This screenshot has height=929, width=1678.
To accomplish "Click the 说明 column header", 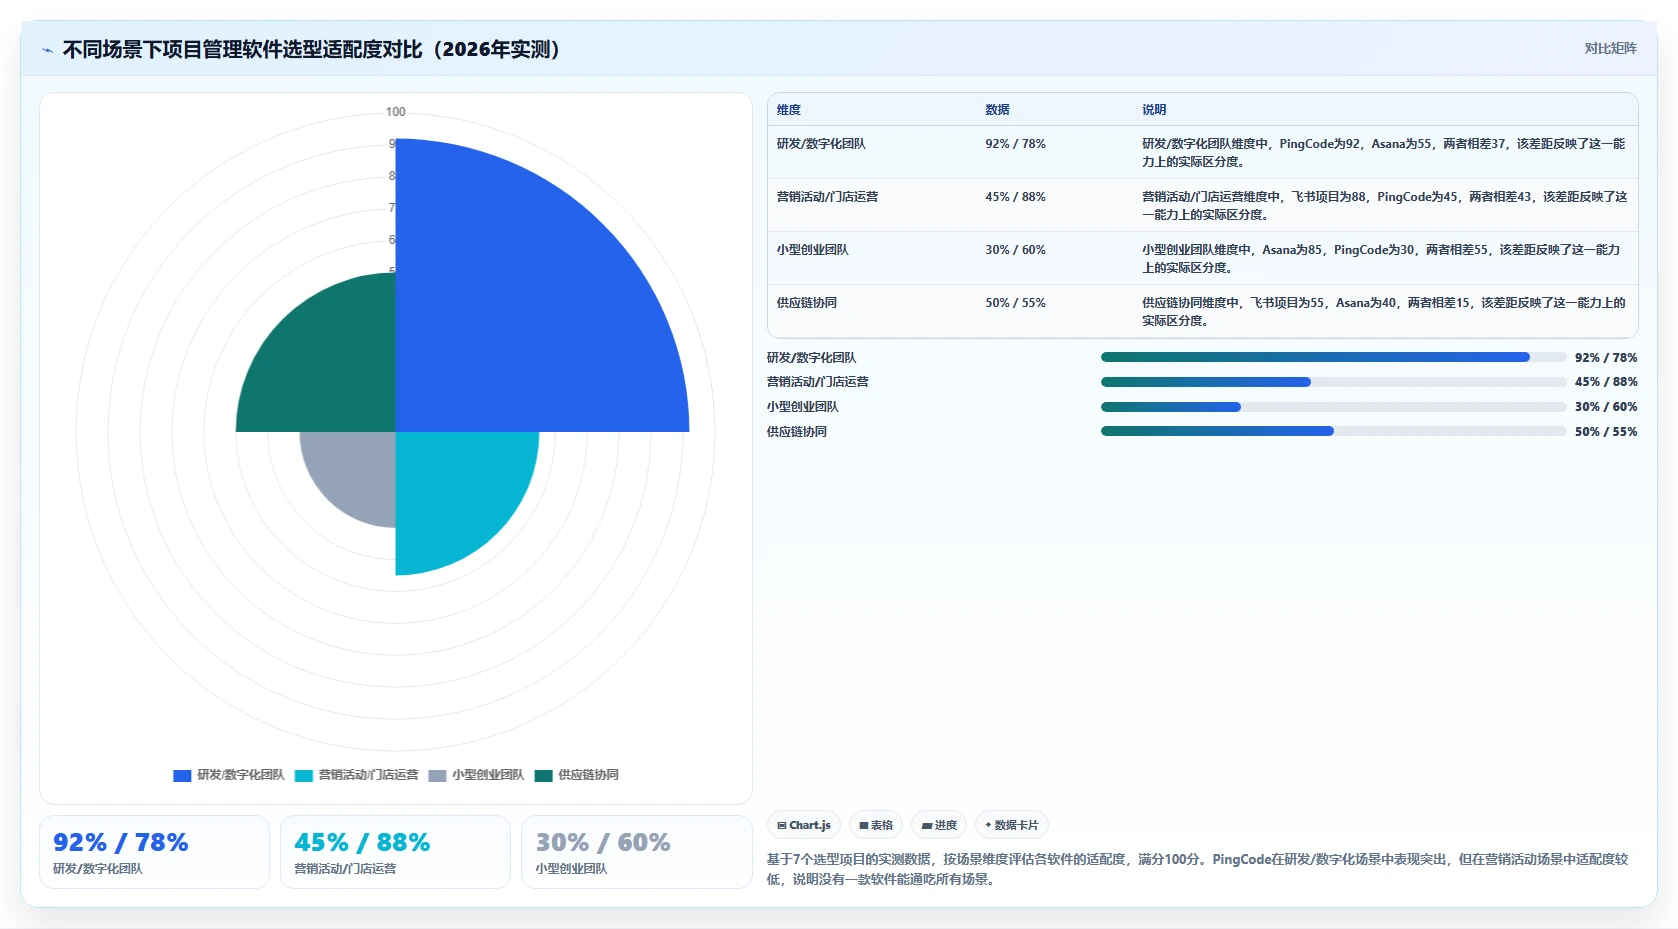I will [x=1154, y=110].
